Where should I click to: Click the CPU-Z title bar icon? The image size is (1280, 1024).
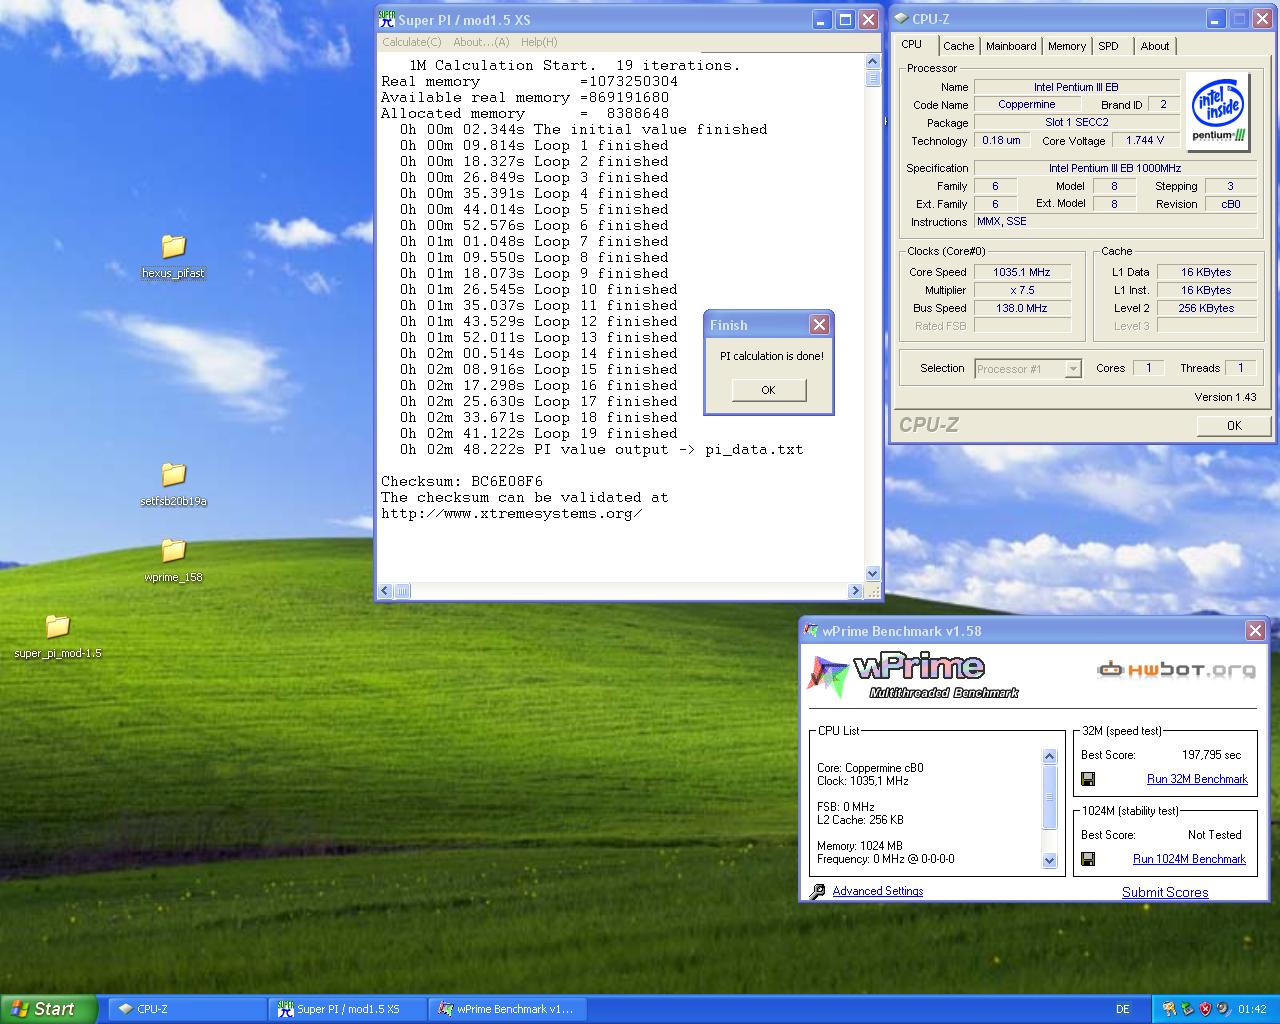[900, 18]
